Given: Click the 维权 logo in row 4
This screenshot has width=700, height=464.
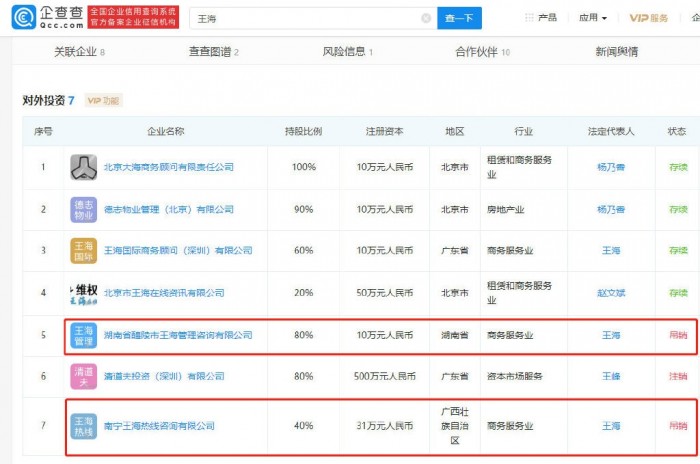Looking at the screenshot, I should point(83,292).
